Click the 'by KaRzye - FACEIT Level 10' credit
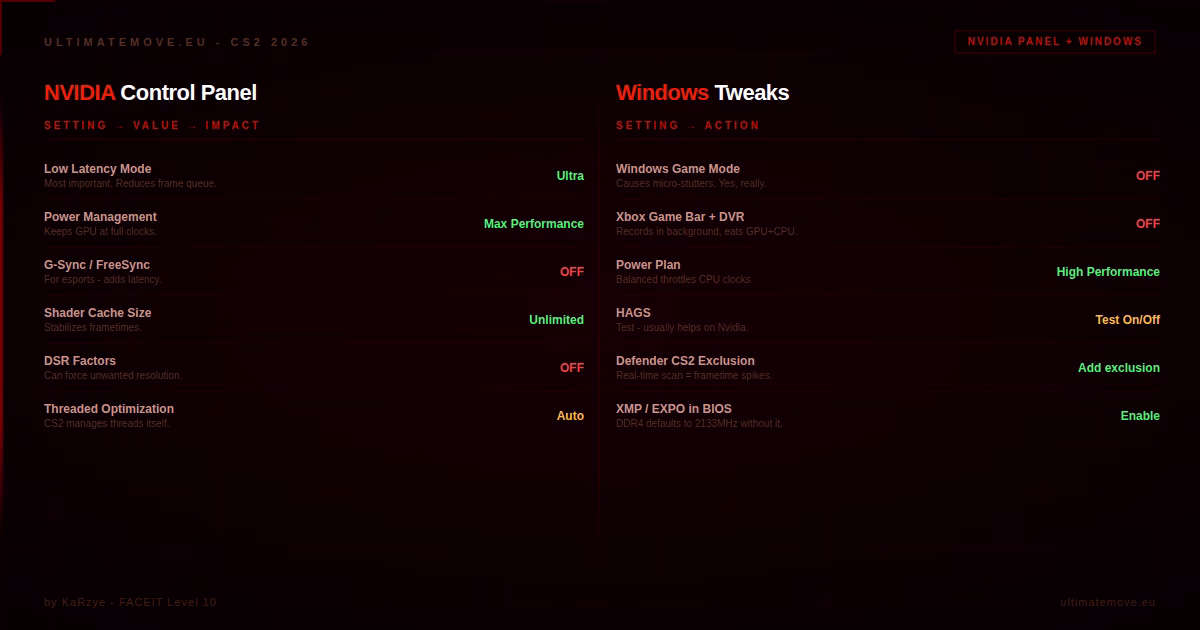Viewport: 1200px width, 630px height. click(130, 602)
